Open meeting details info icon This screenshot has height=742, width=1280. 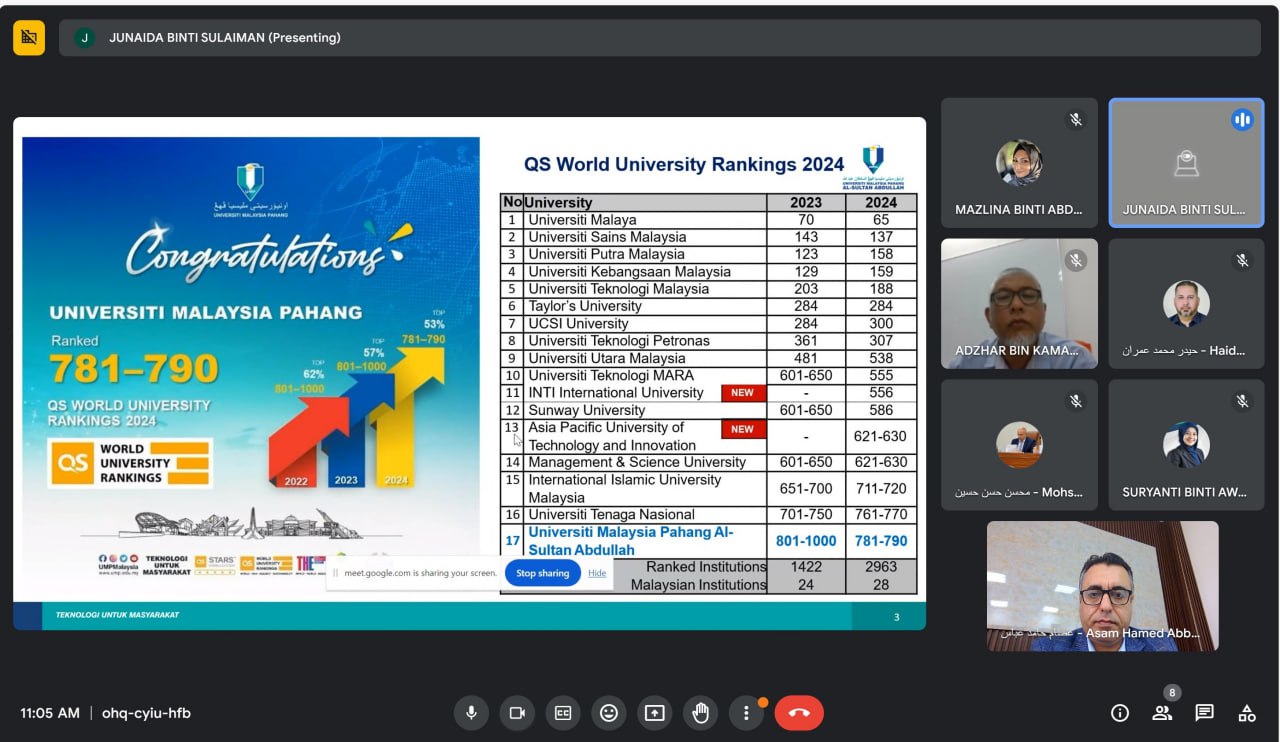(1120, 713)
